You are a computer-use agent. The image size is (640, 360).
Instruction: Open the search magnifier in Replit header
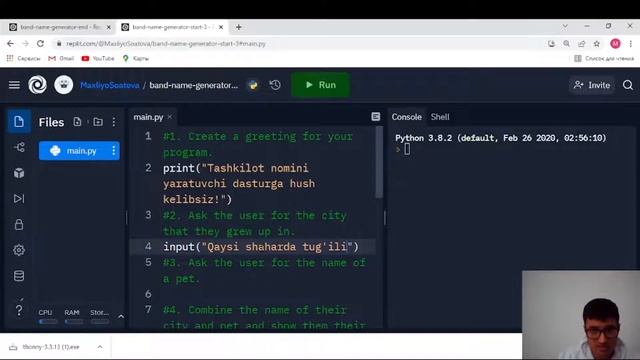(x=628, y=85)
